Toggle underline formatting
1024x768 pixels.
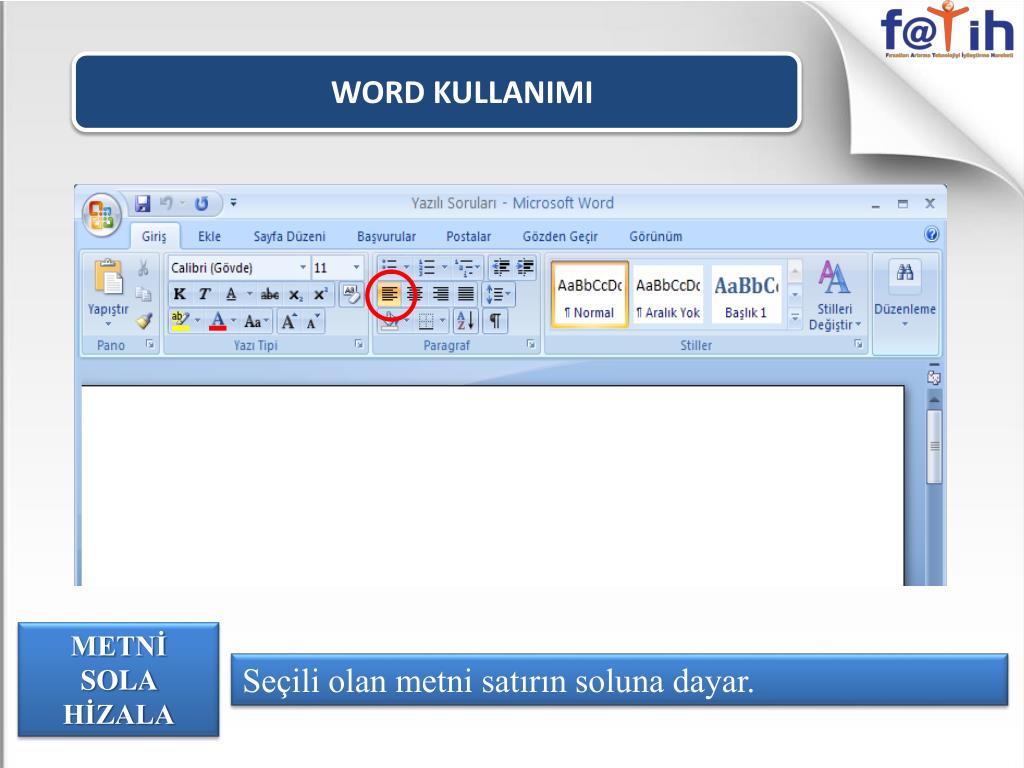pyautogui.click(x=231, y=295)
